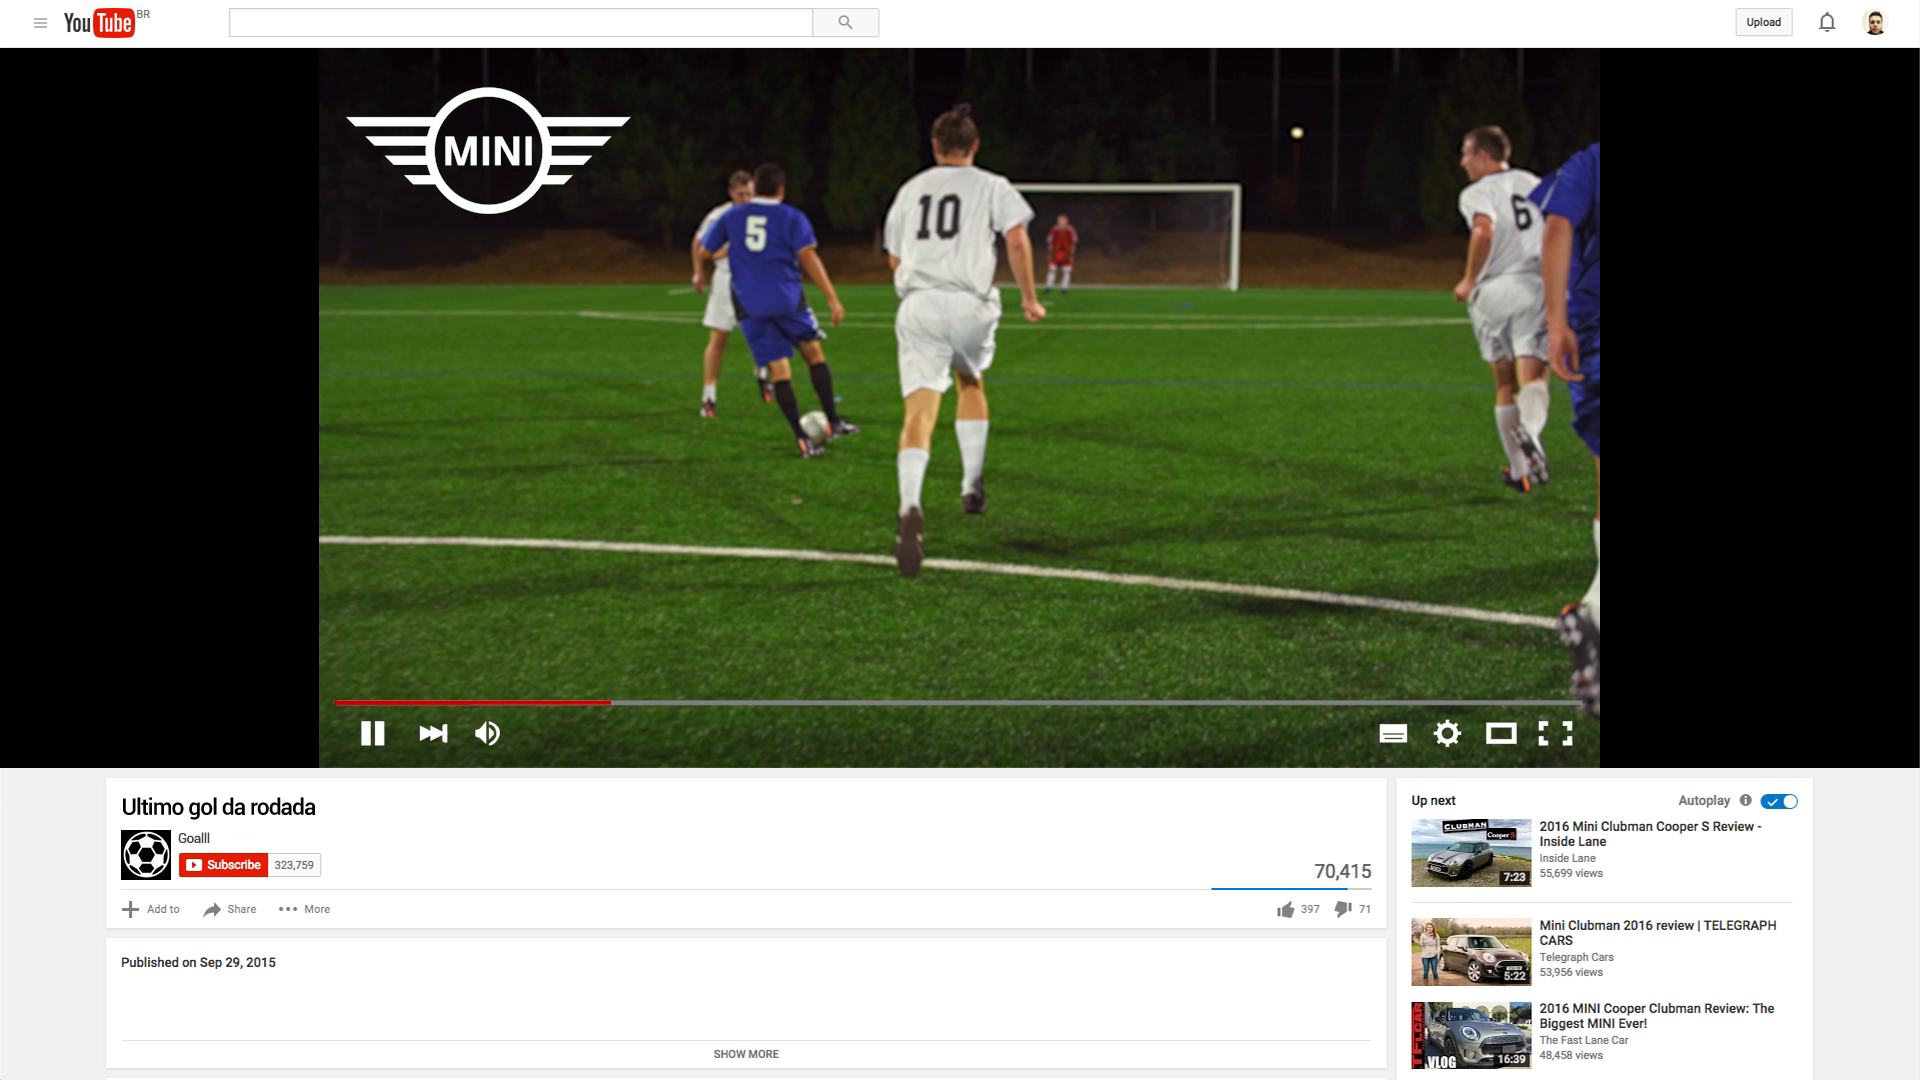Image resolution: width=1920 pixels, height=1080 pixels.
Task: Open the notifications bell
Action: point(1827,22)
